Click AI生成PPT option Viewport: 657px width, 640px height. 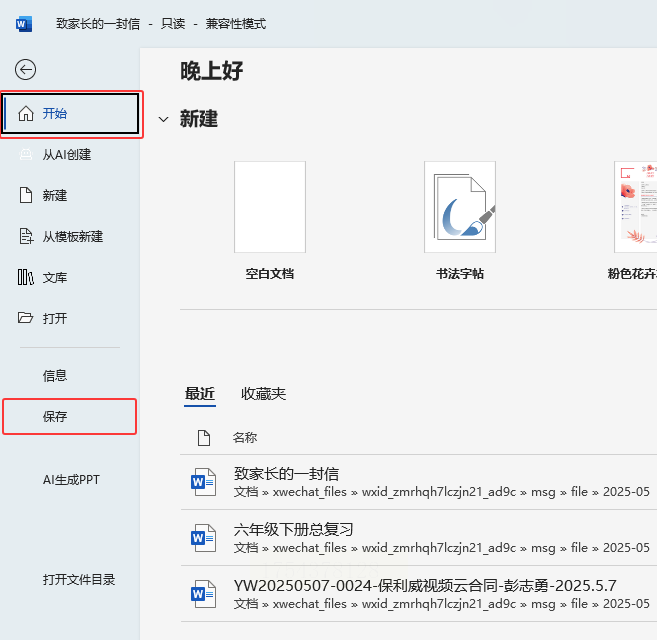71,480
